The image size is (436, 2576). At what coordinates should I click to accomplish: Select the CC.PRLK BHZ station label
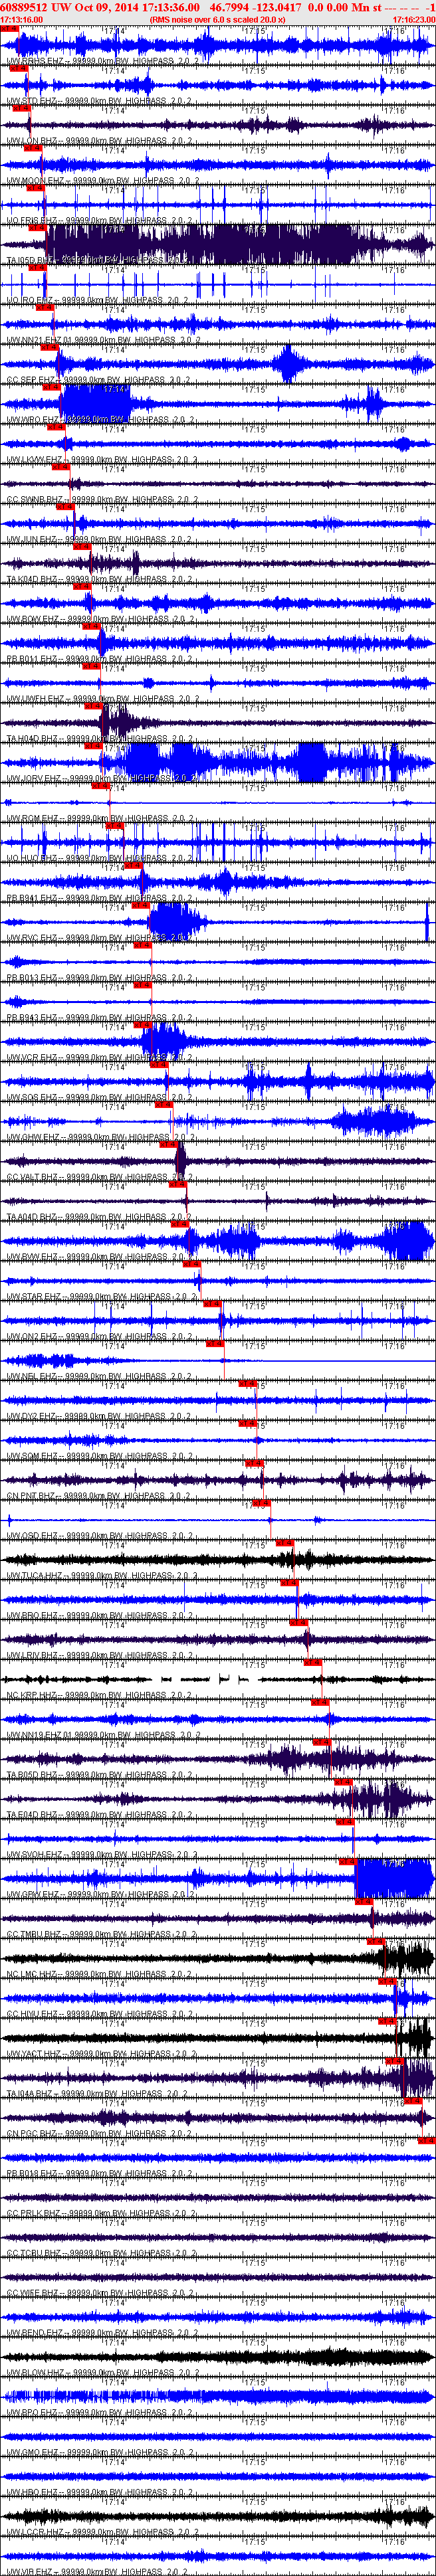coord(101,2214)
